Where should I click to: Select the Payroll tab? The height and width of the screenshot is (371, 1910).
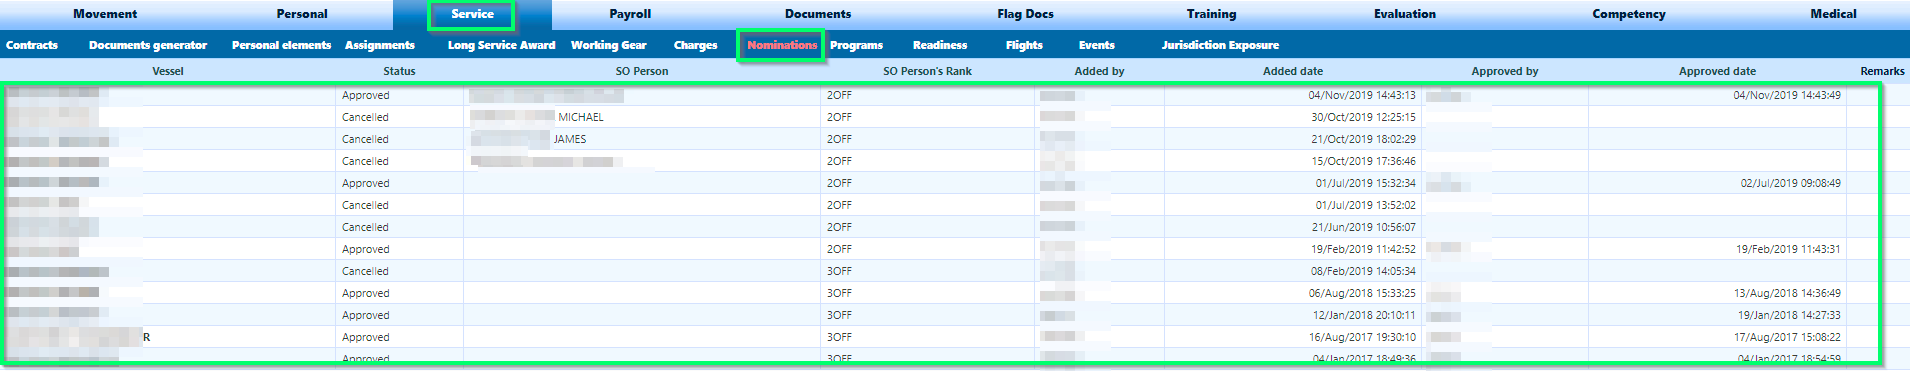coord(630,14)
